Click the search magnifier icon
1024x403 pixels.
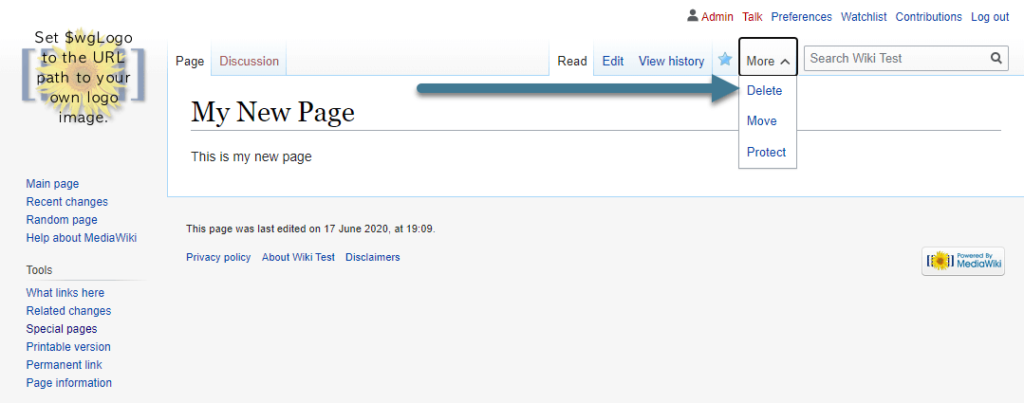point(996,59)
